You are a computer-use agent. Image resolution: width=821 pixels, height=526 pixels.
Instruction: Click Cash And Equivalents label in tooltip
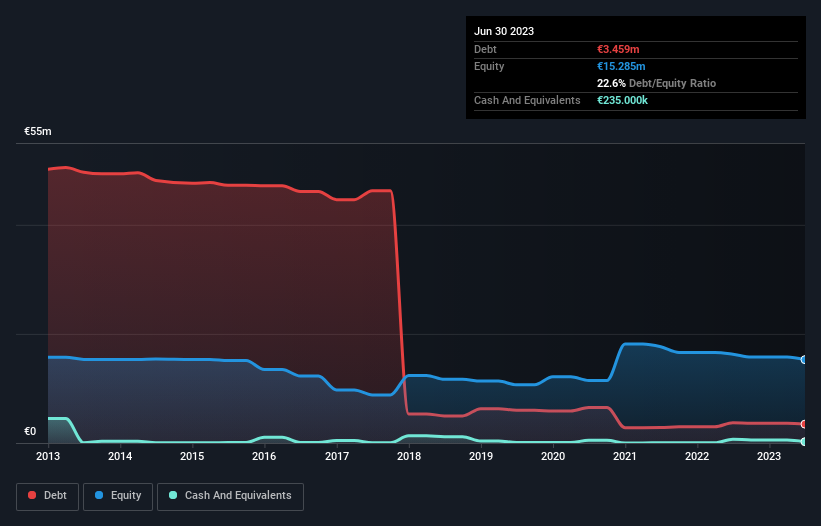(527, 100)
